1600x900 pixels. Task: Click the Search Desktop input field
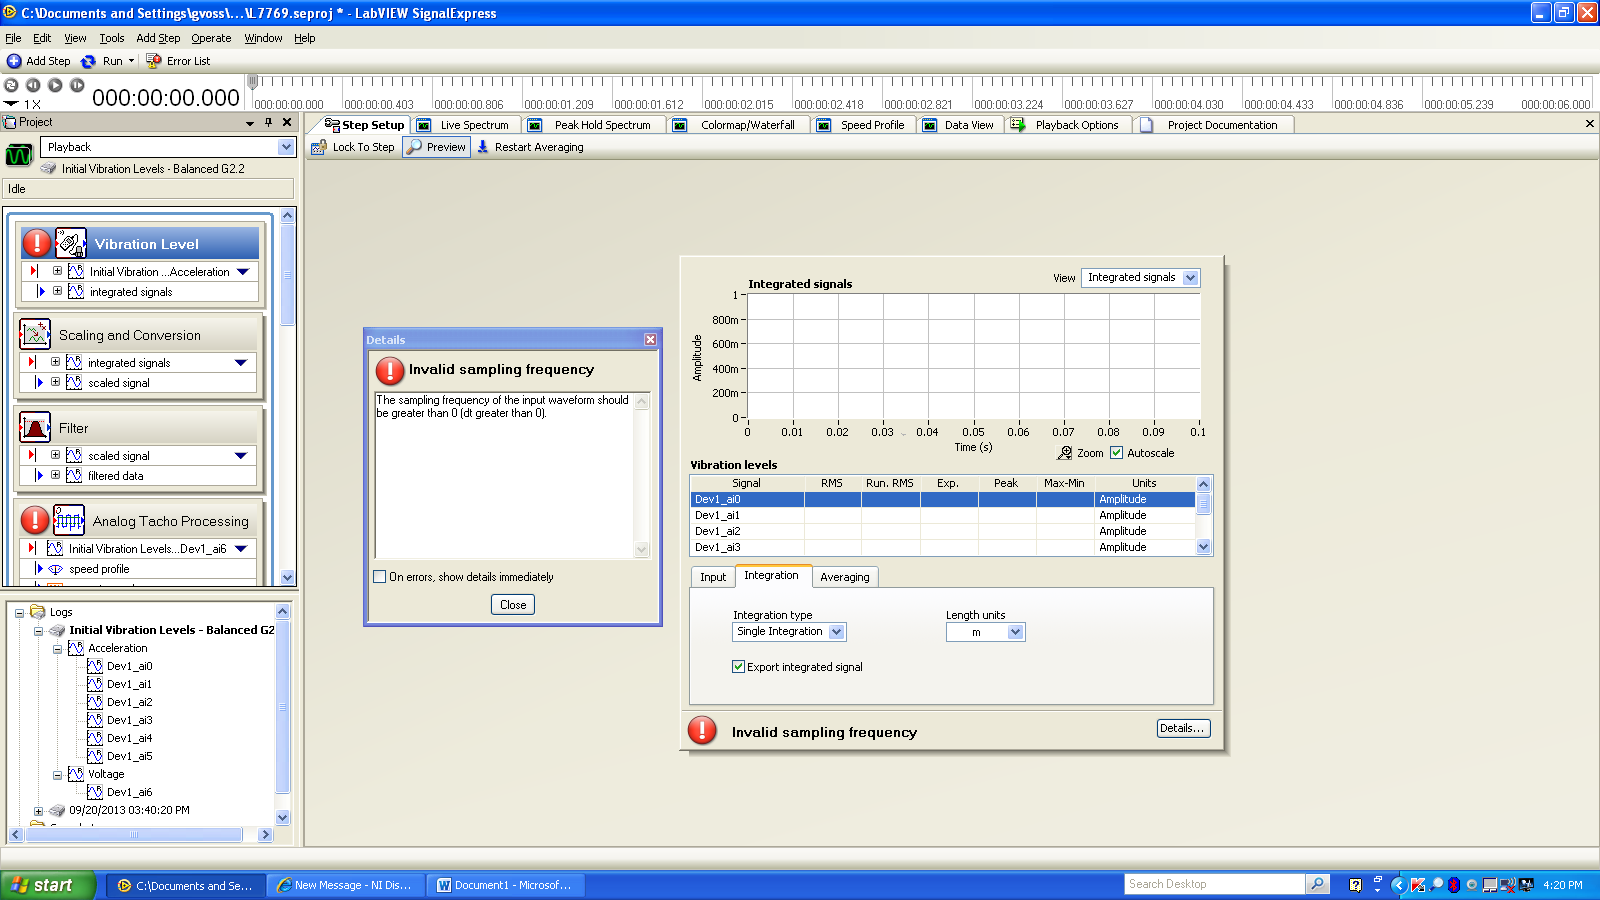click(1214, 884)
